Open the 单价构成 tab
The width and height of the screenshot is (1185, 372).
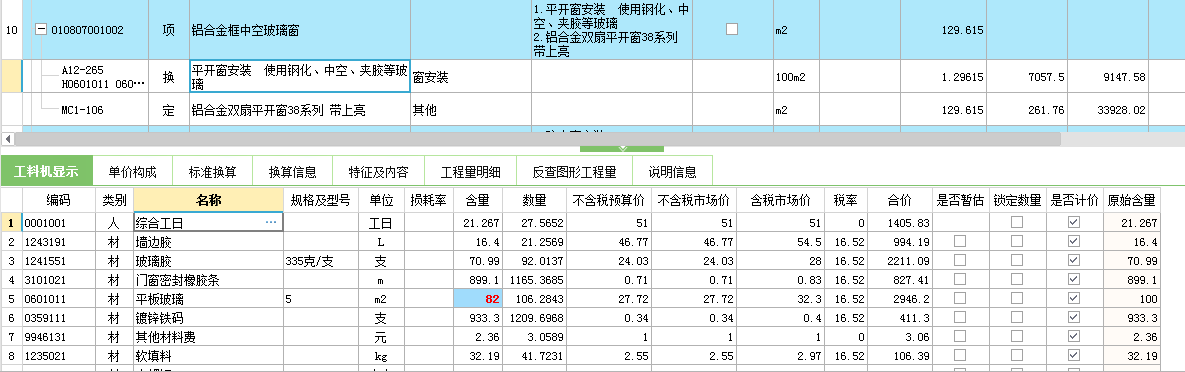coord(132,172)
